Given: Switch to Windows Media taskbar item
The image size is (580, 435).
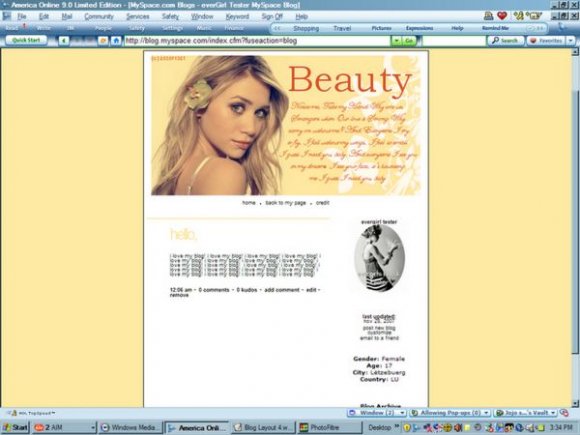Looking at the screenshot, I should [131, 428].
